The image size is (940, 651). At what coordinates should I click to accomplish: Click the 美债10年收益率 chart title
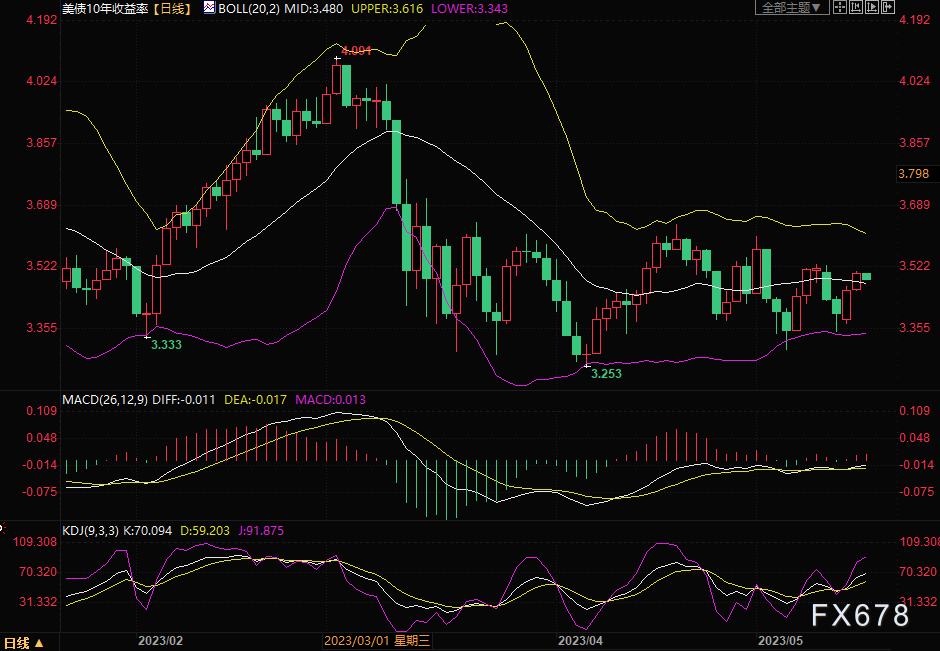[x=104, y=8]
